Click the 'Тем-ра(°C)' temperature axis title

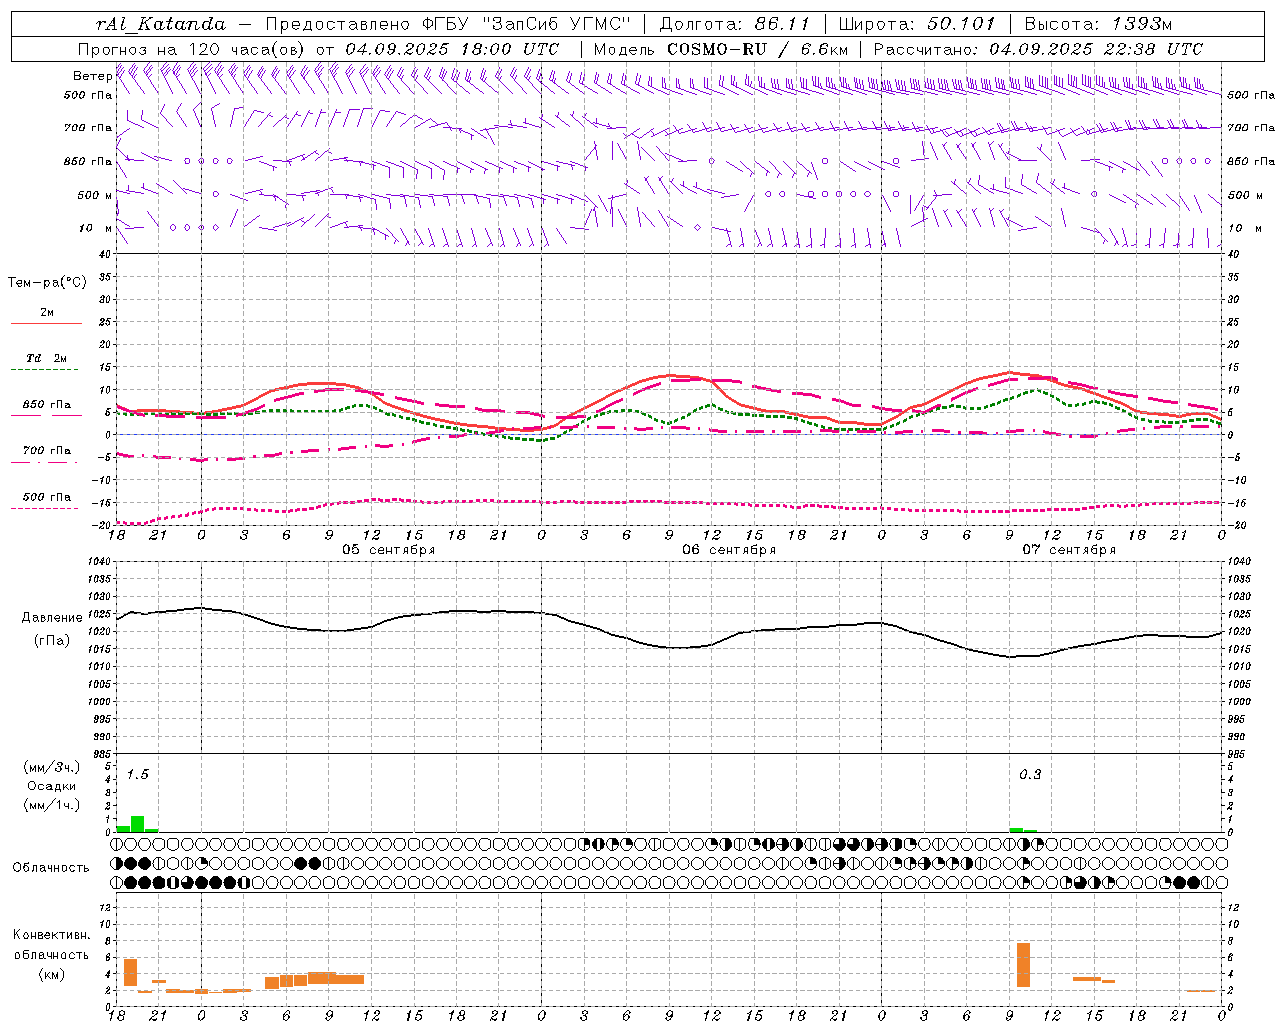pos(47,283)
